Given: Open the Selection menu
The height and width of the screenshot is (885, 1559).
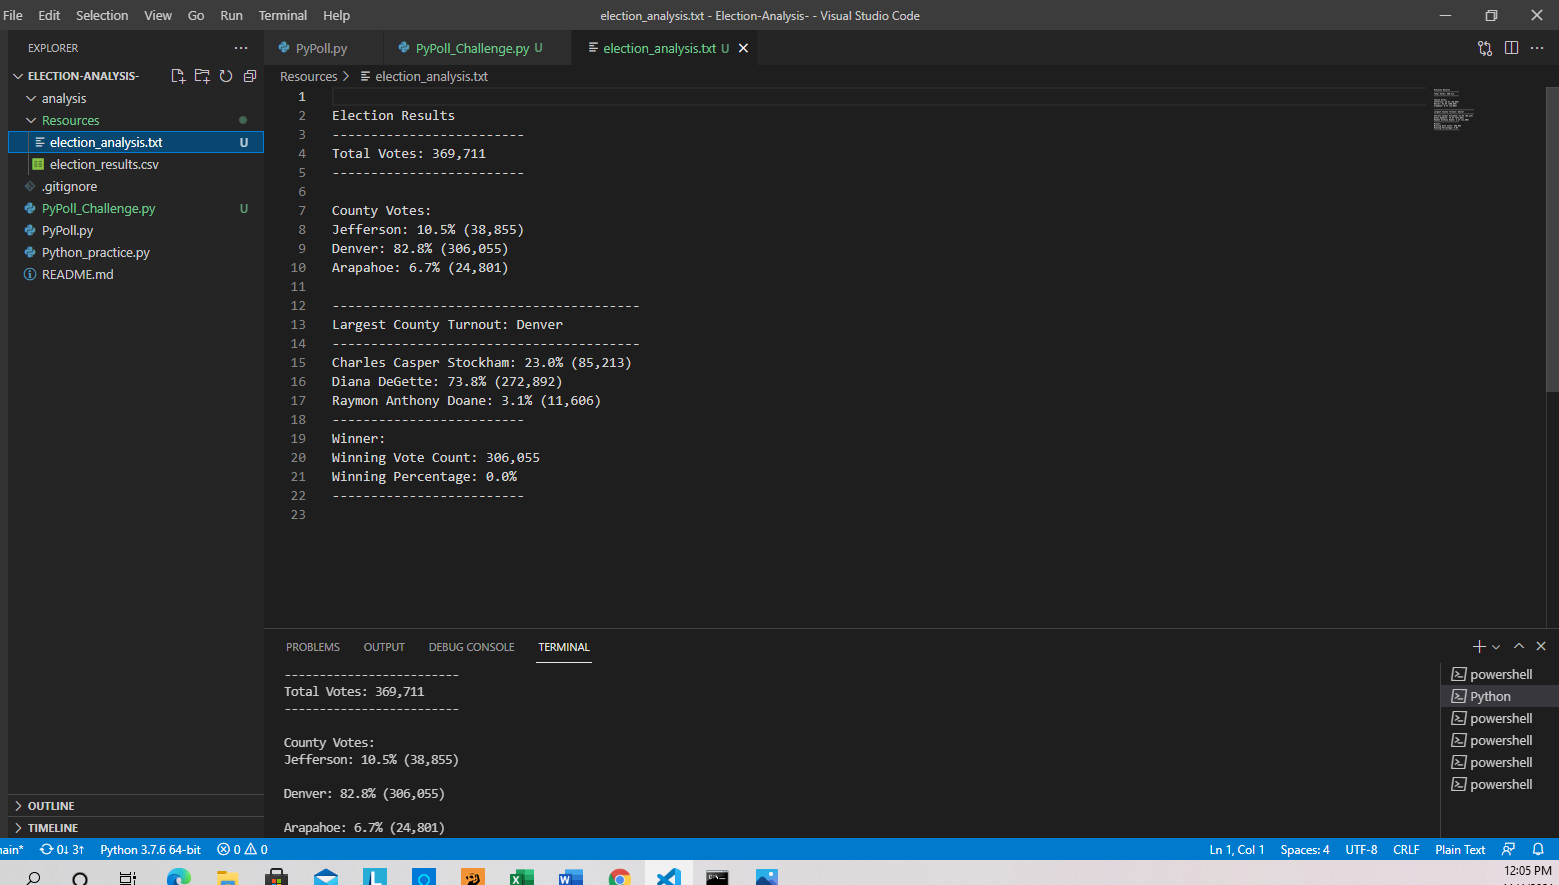Looking at the screenshot, I should (102, 15).
